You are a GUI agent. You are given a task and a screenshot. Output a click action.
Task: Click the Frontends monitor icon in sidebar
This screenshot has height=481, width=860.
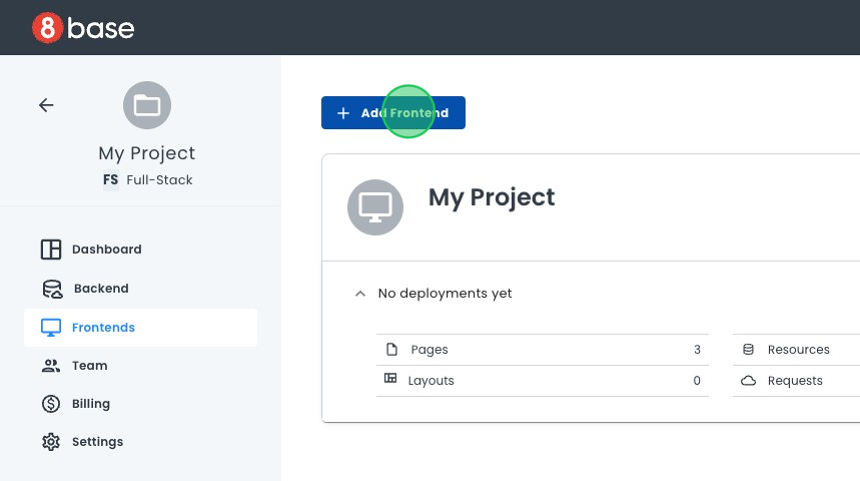[x=51, y=327]
